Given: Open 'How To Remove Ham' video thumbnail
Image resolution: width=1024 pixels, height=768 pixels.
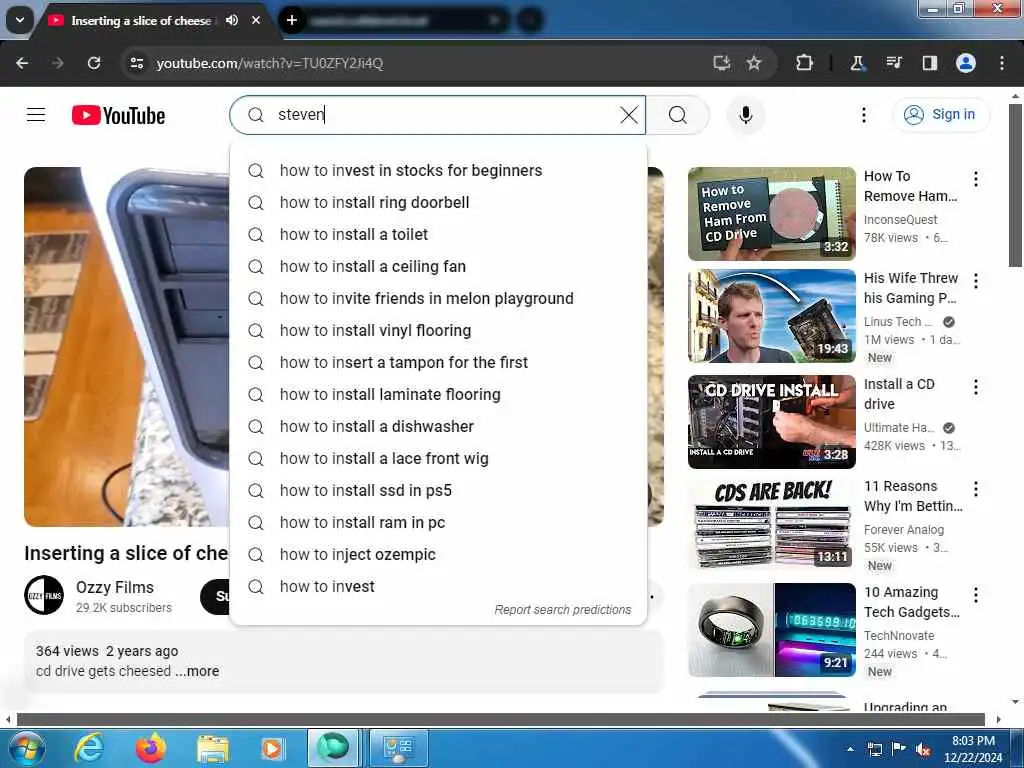Looking at the screenshot, I should pos(771,214).
